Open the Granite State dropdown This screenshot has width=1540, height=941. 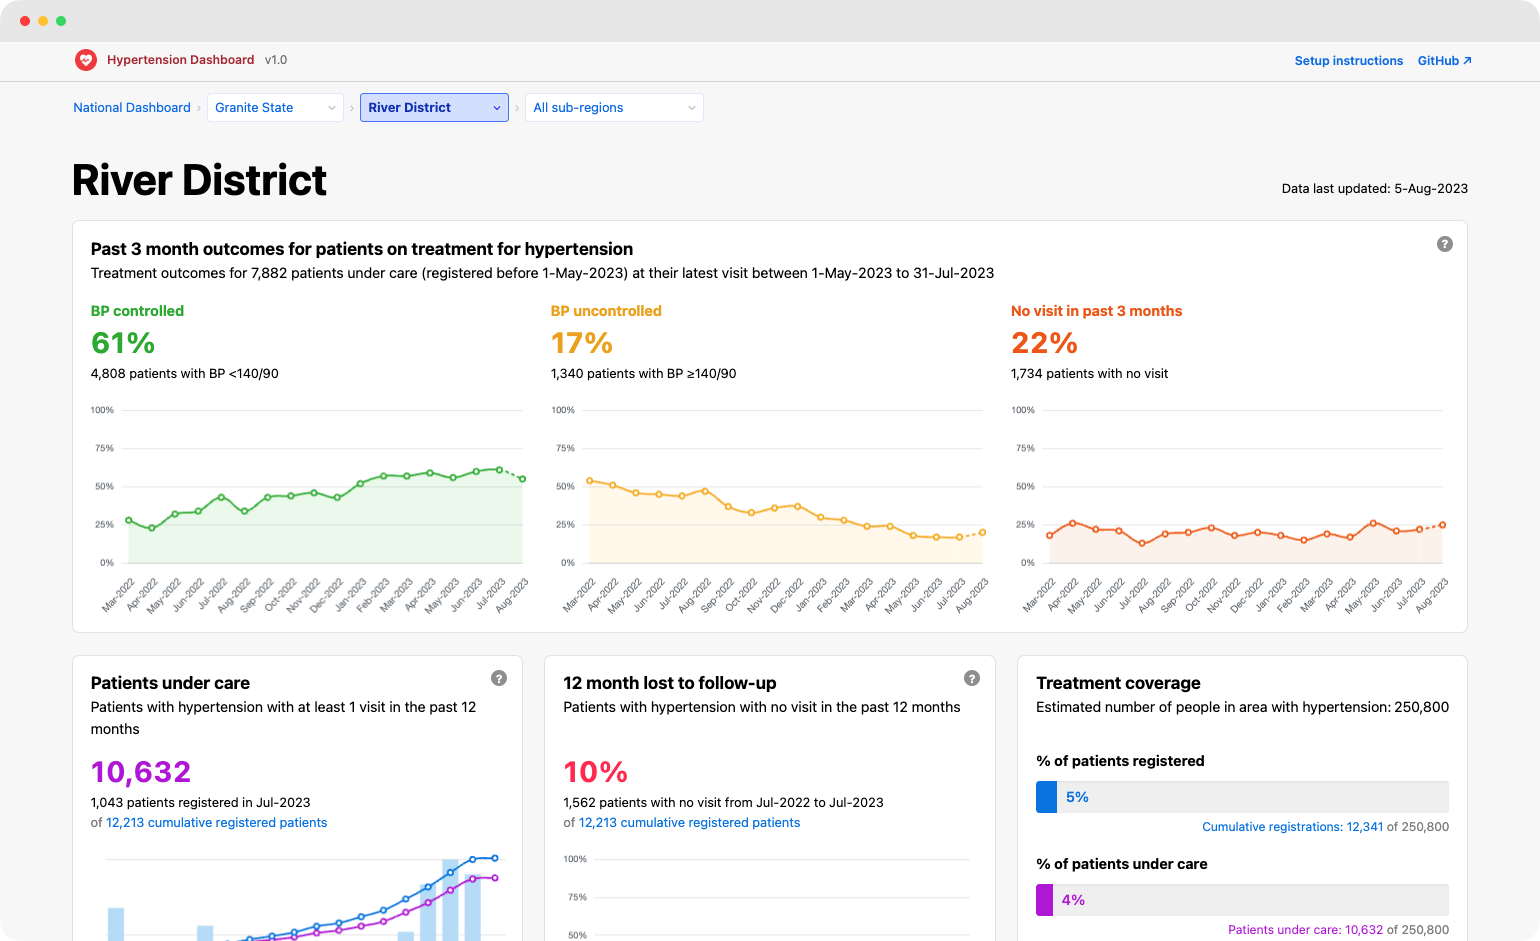tap(275, 107)
